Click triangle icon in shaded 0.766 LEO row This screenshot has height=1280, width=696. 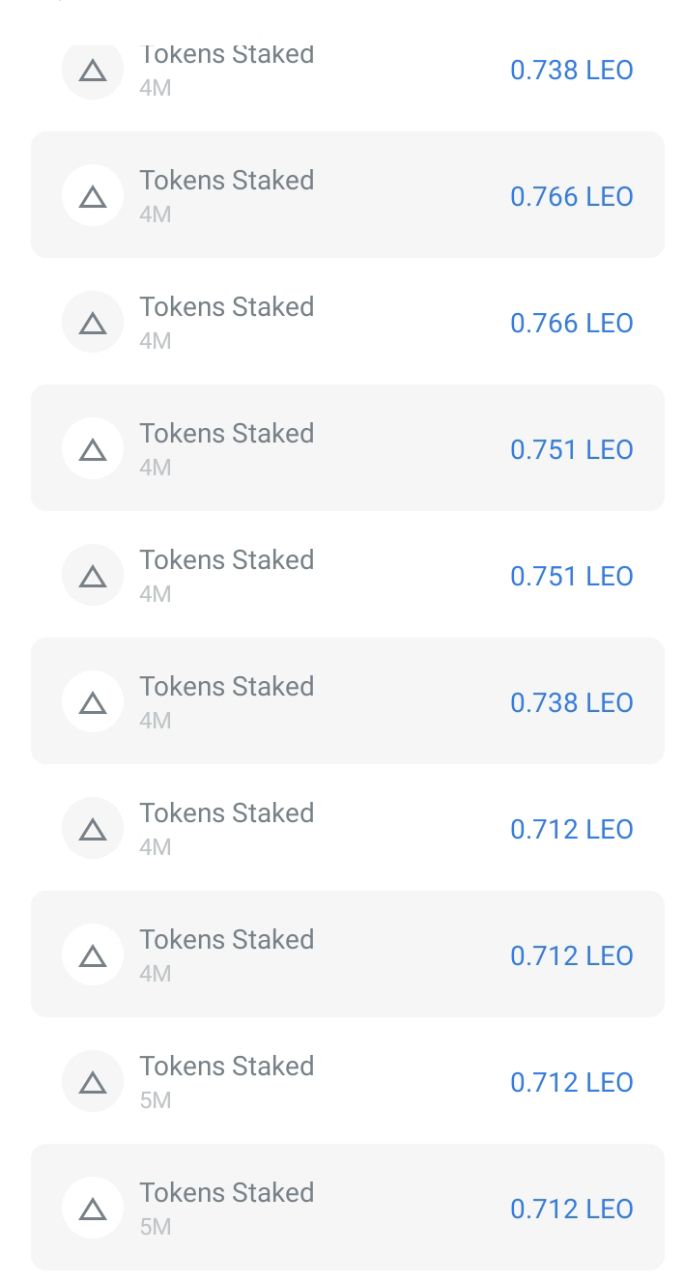tap(93, 196)
